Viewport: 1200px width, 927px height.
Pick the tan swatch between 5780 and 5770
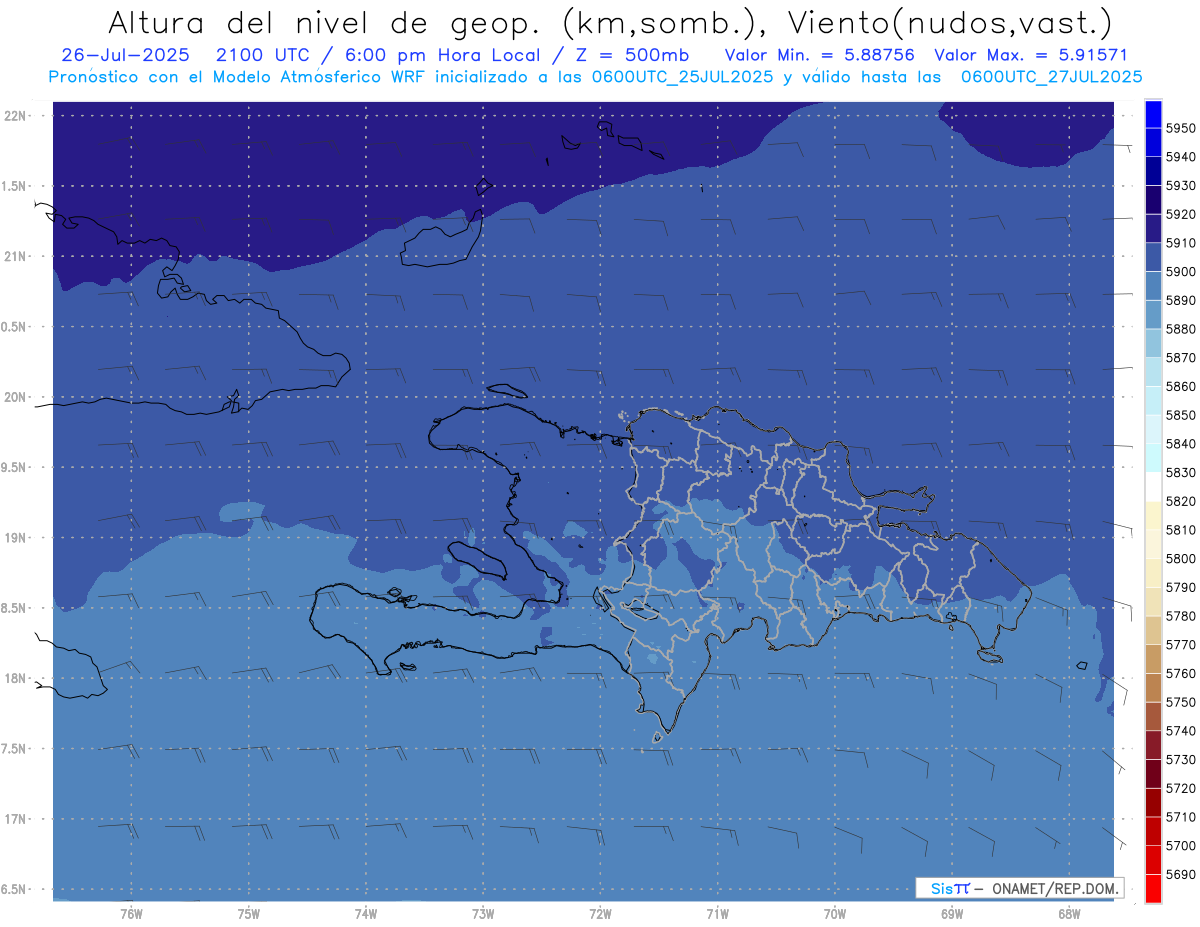pos(1153,630)
